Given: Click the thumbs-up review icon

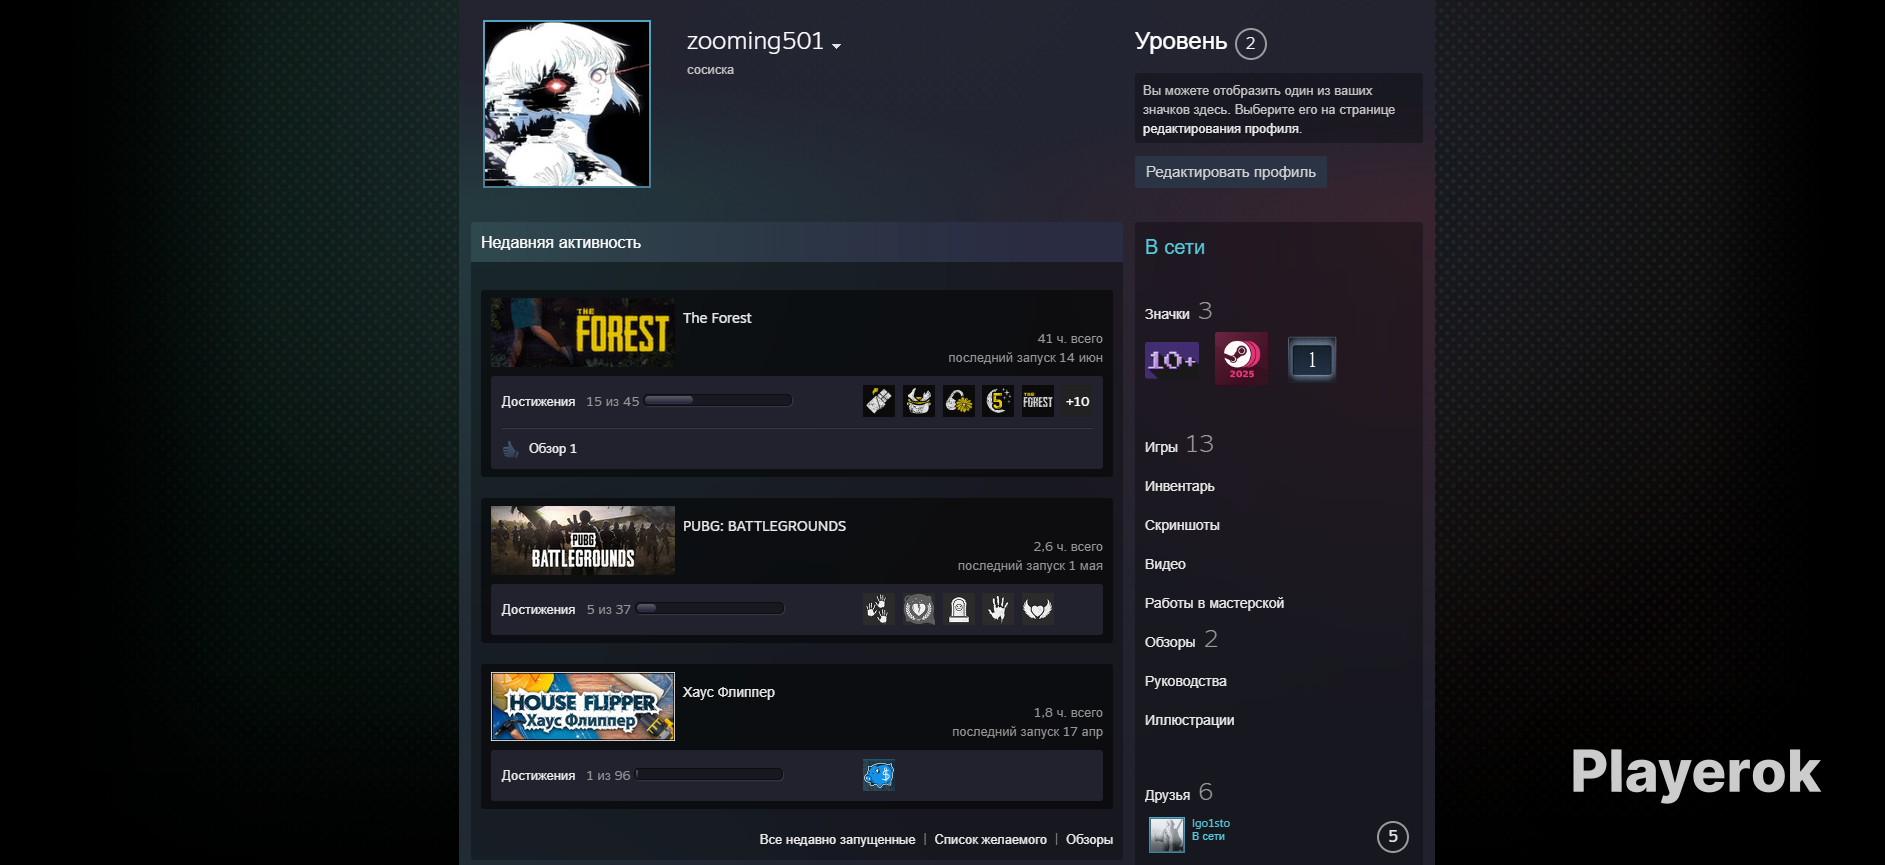Looking at the screenshot, I should tap(511, 449).
